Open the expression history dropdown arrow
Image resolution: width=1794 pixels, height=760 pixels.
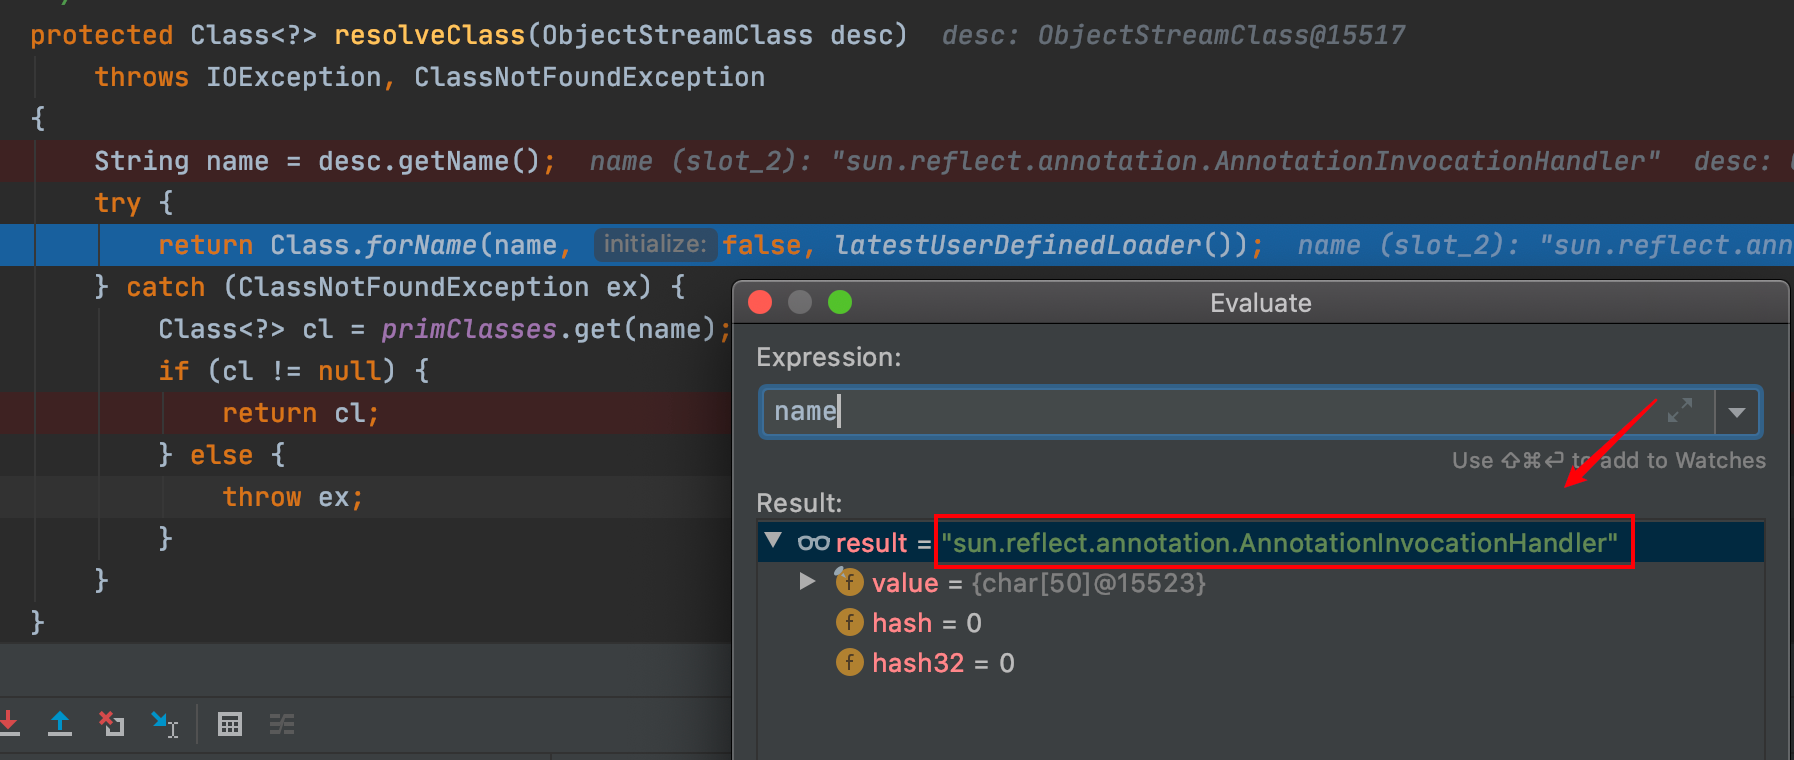[1737, 412]
